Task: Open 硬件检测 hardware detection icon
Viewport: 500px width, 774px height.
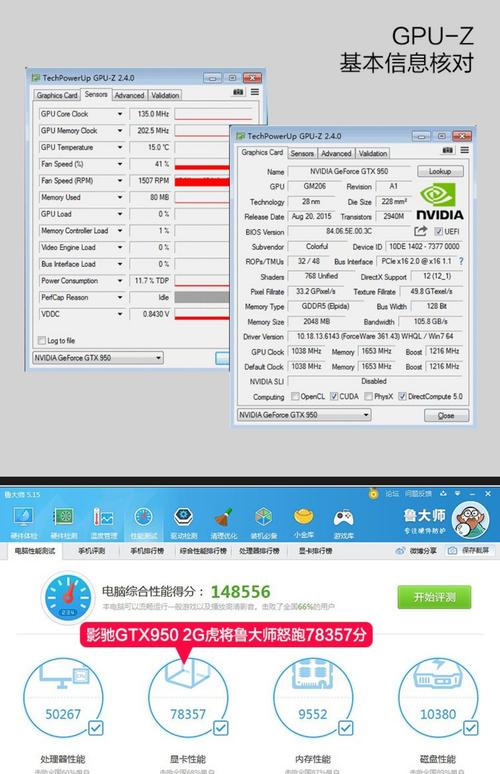Action: pos(64,522)
